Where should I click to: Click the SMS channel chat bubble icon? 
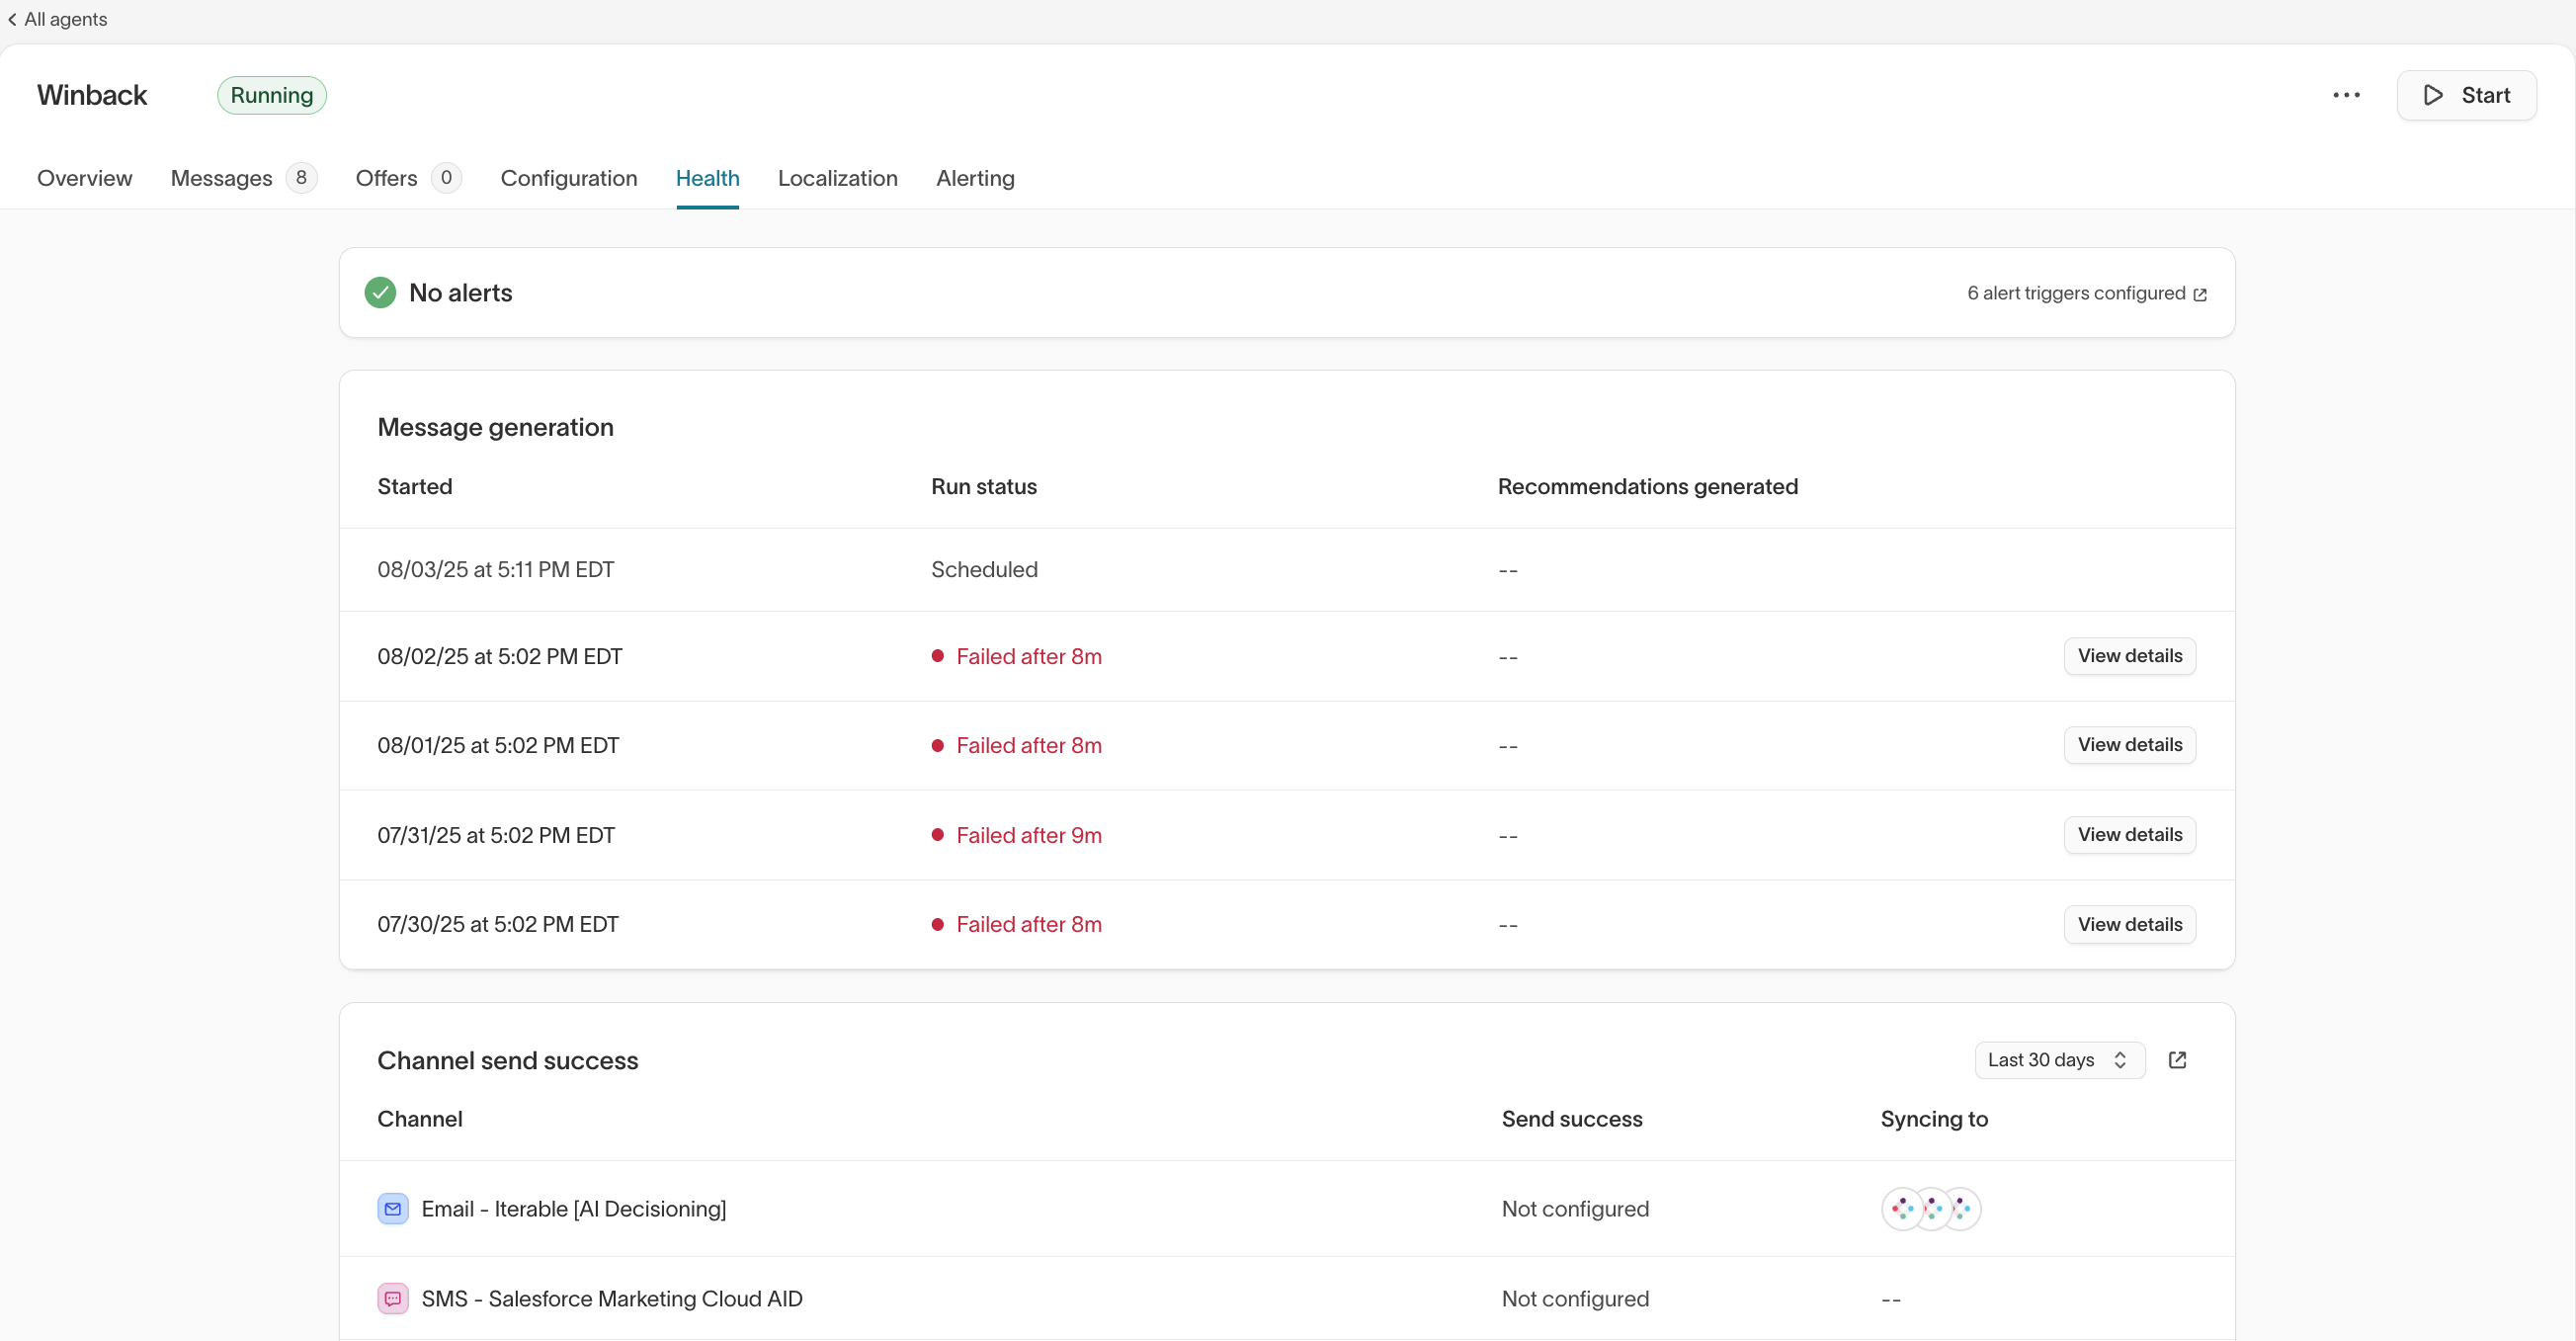(393, 1298)
